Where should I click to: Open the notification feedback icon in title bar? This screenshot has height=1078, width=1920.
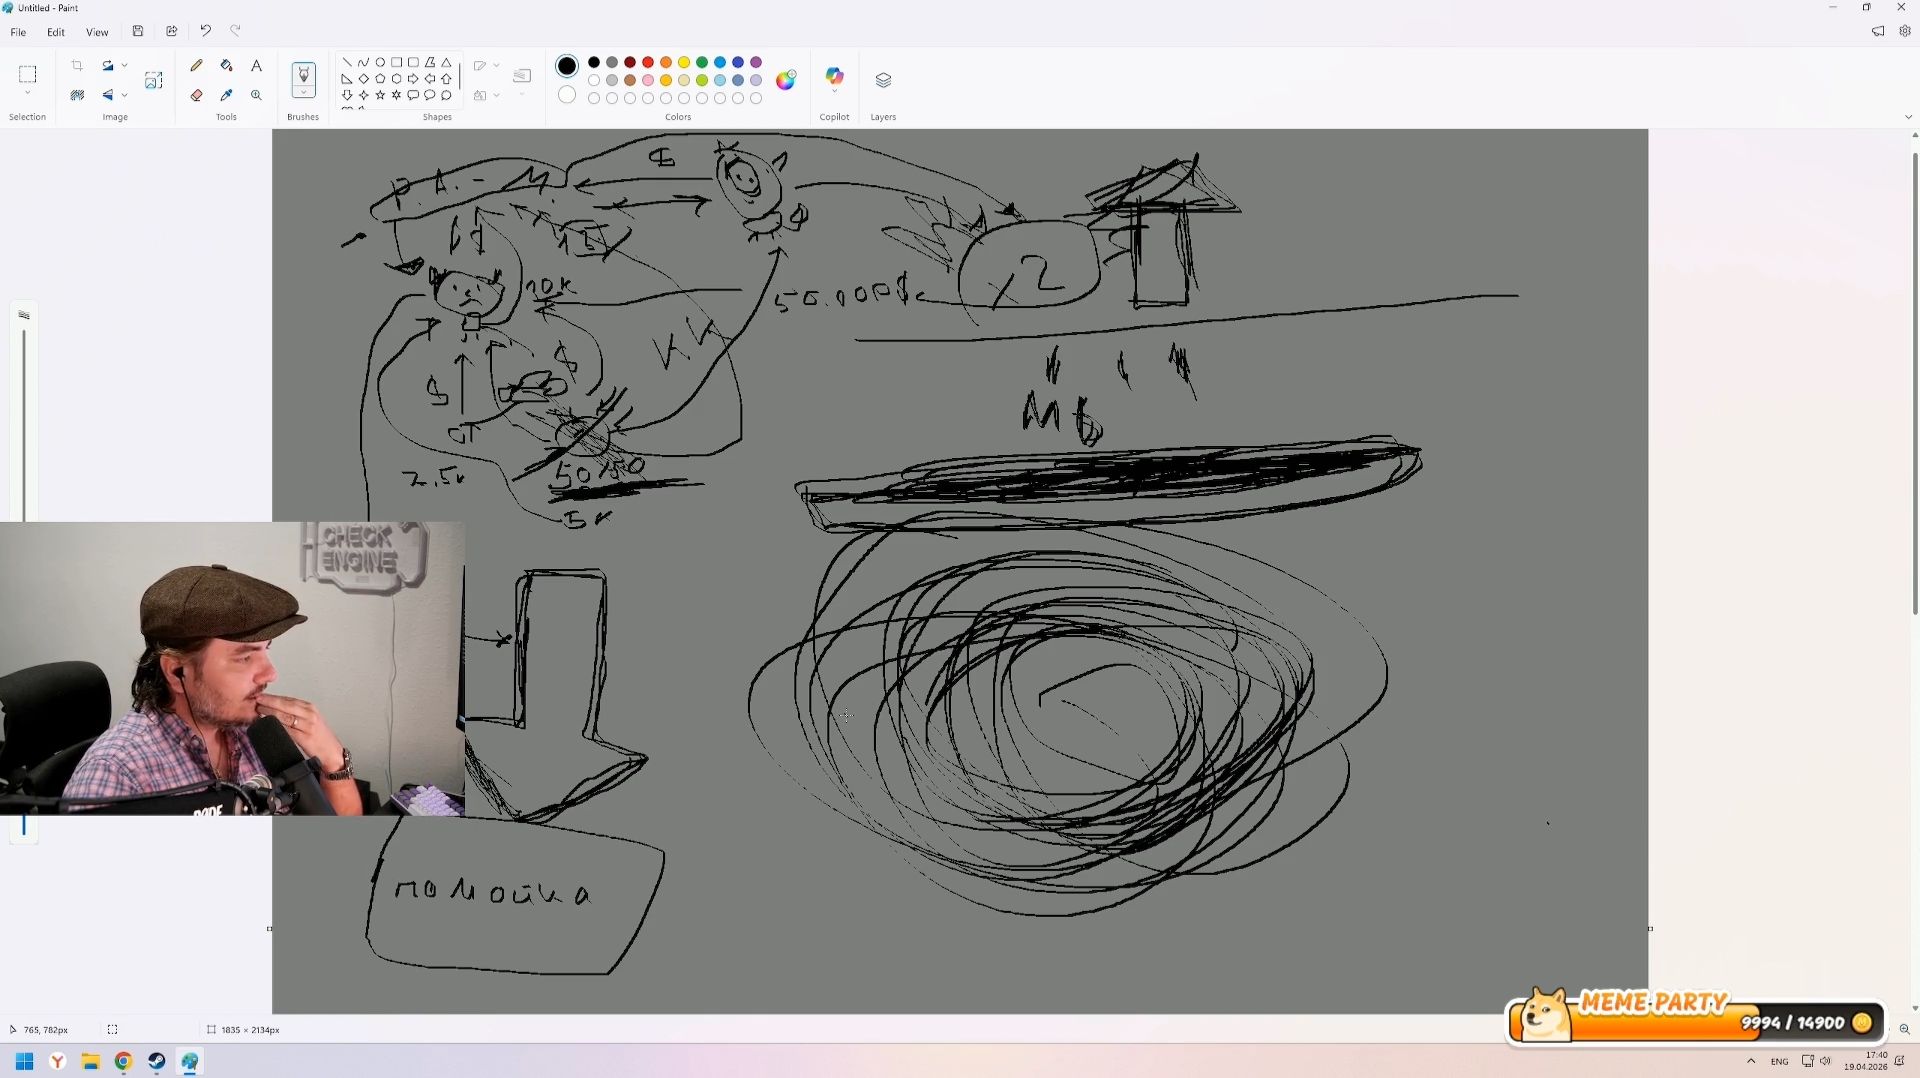(x=1877, y=31)
